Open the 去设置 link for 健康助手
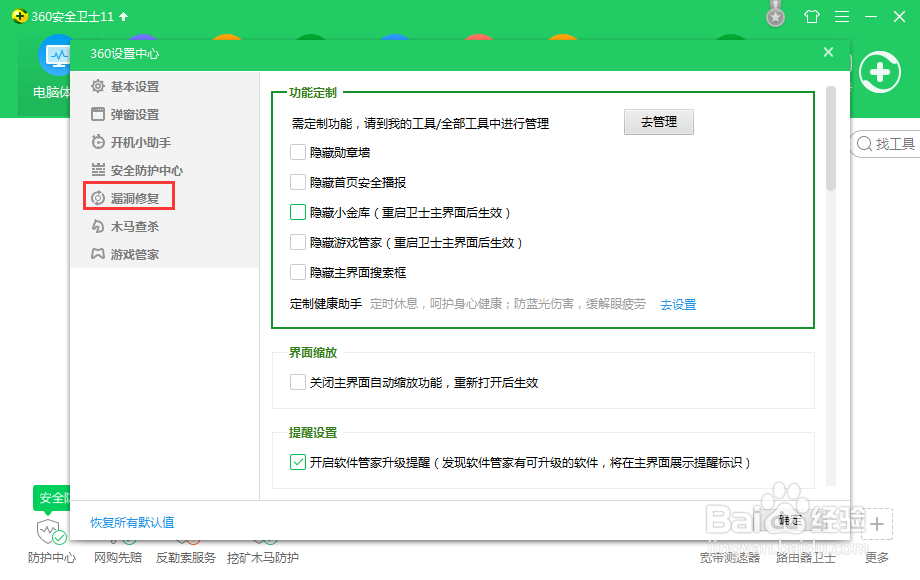Viewport: 920px width, 580px height. [678, 304]
